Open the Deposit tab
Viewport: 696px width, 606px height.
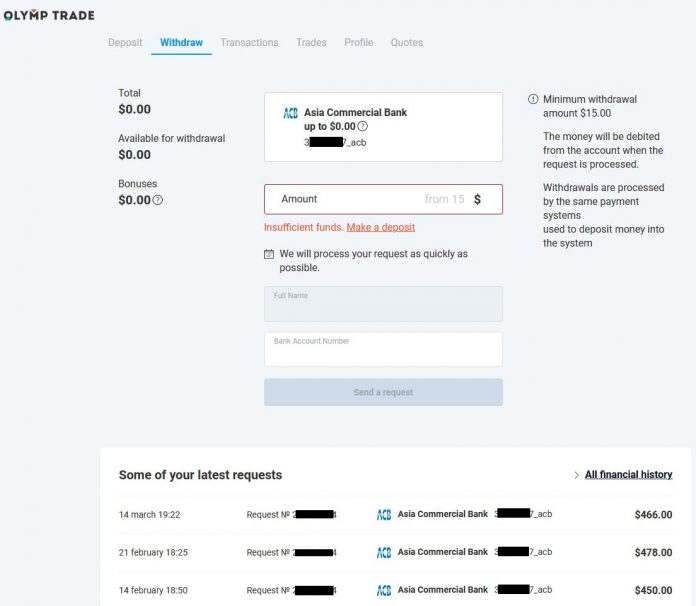tap(125, 43)
